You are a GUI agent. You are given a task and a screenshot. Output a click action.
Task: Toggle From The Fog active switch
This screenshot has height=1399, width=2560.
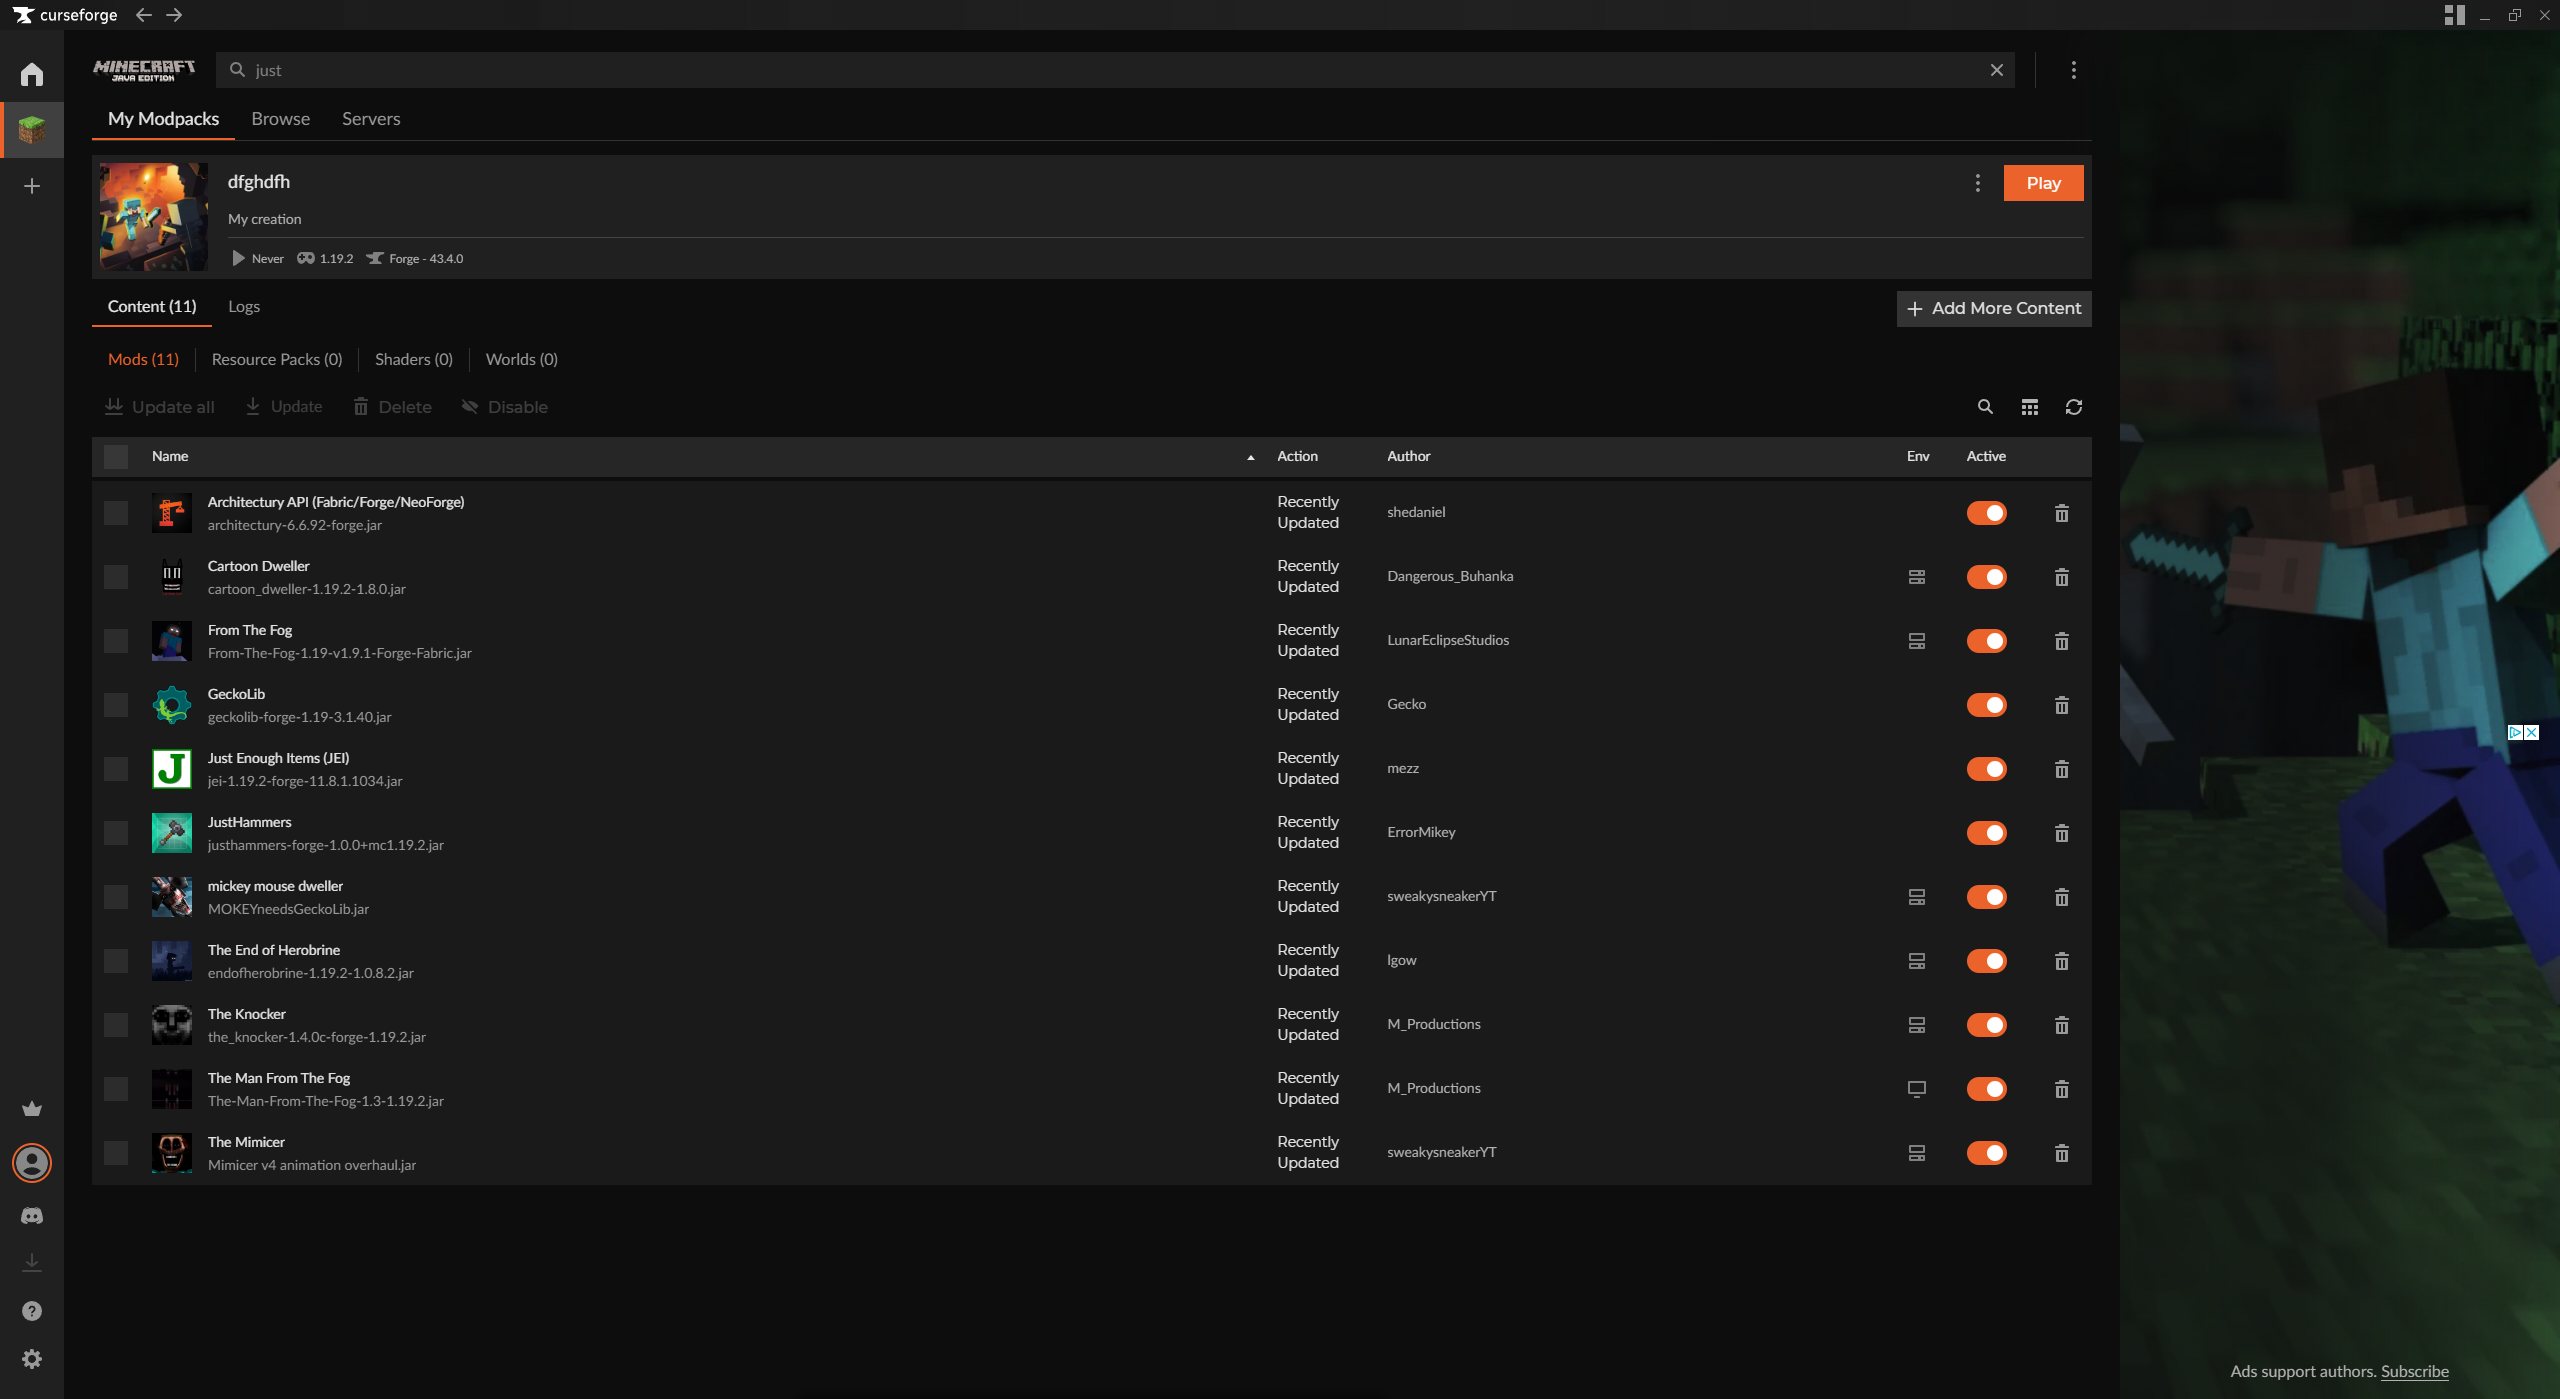point(1986,641)
